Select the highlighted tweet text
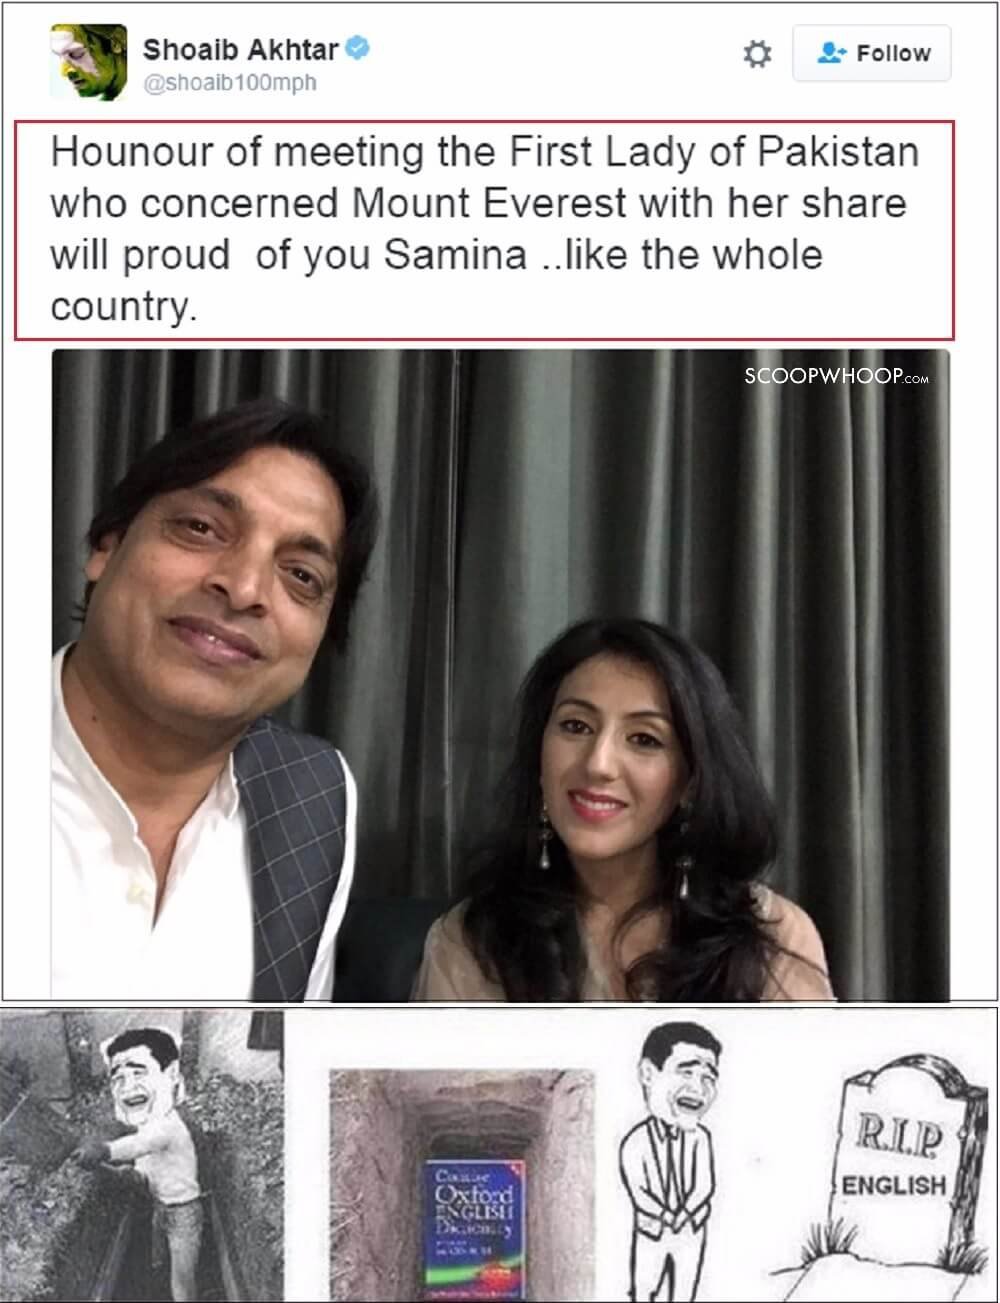This screenshot has width=1000, height=1303. coord(484,230)
